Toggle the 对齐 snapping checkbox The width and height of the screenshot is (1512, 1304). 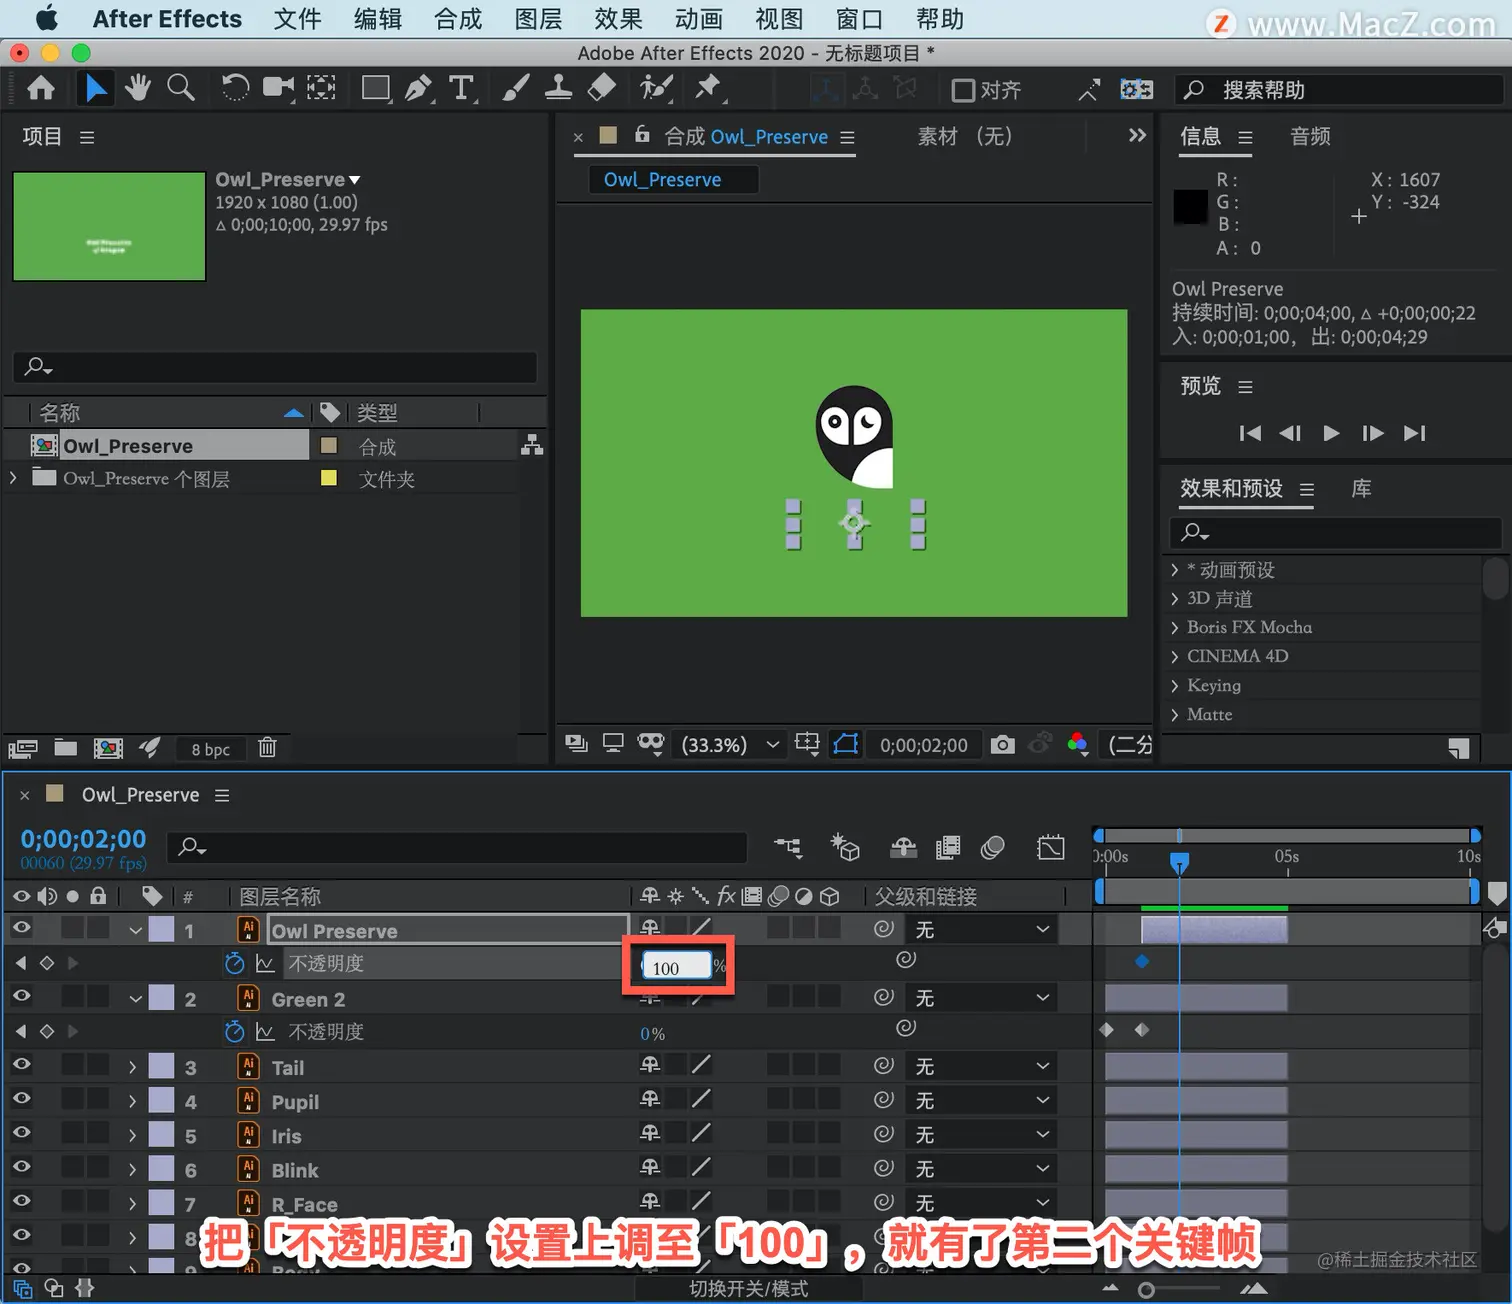(x=962, y=91)
